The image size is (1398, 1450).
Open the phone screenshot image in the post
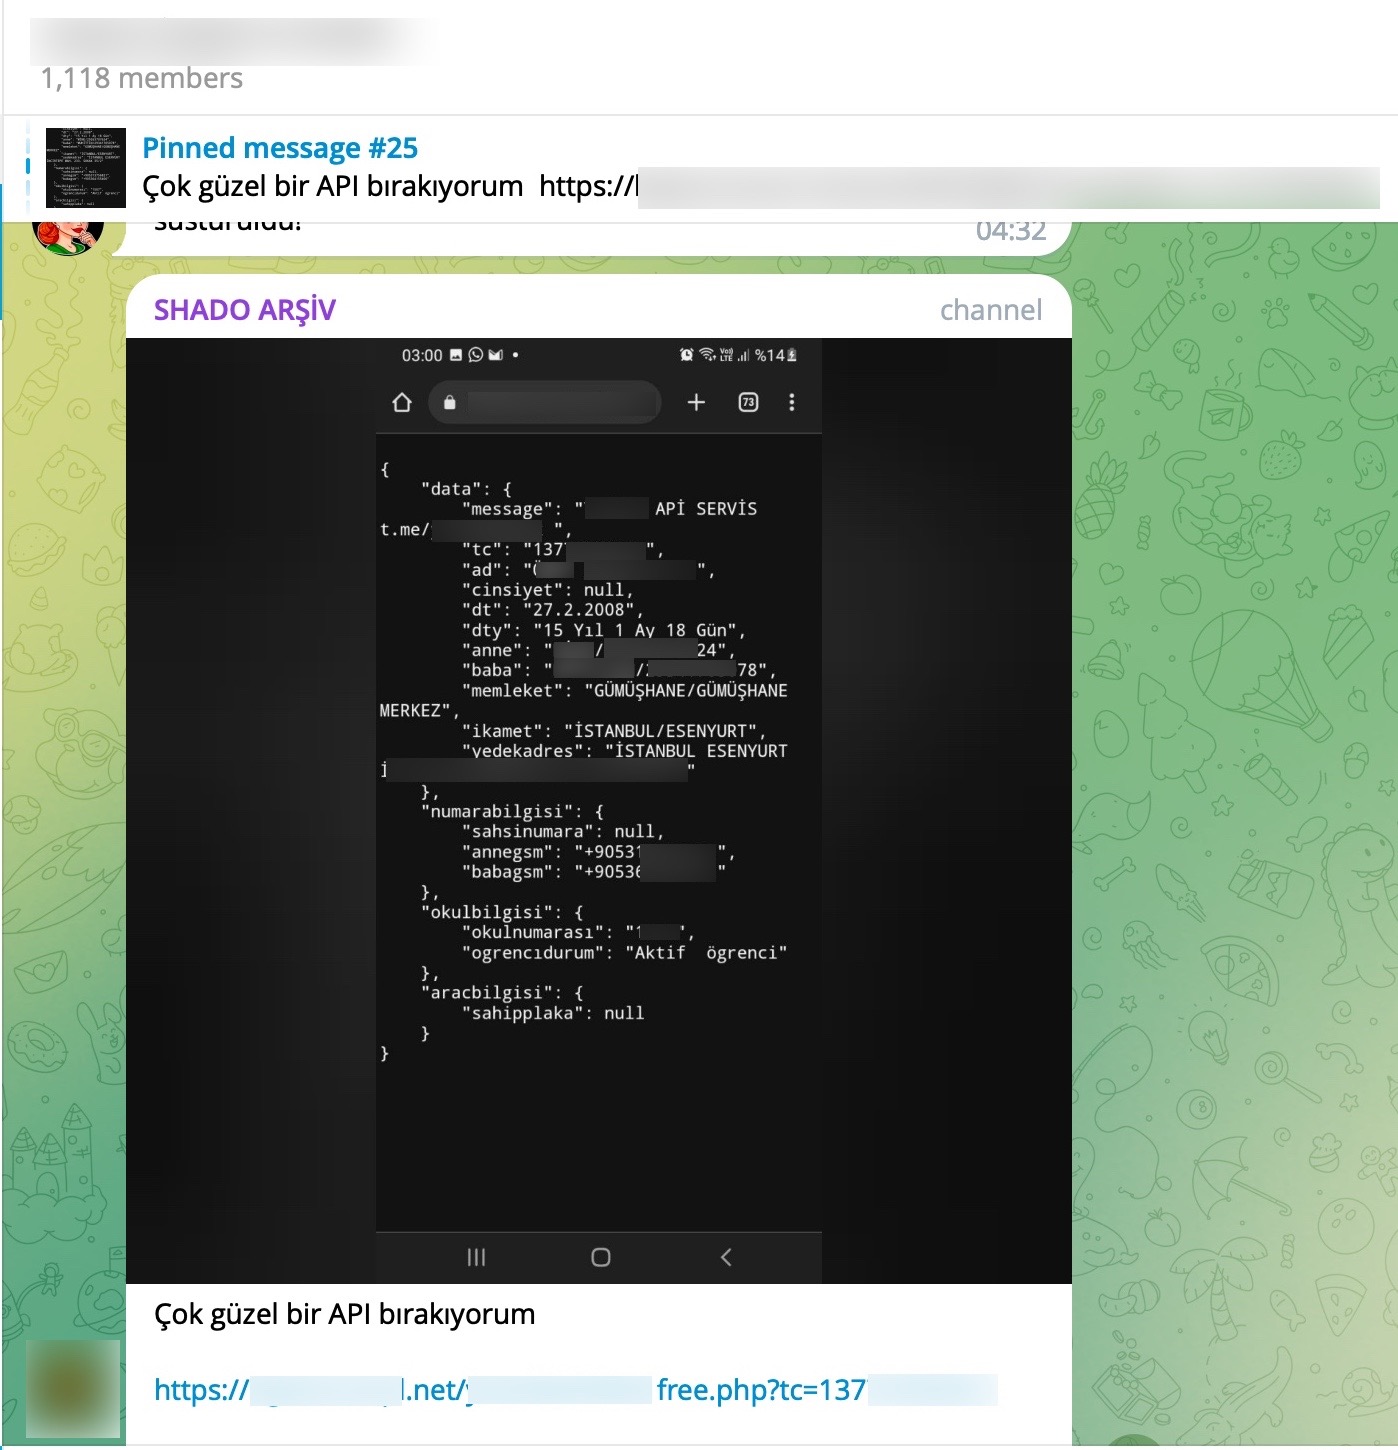tap(599, 811)
